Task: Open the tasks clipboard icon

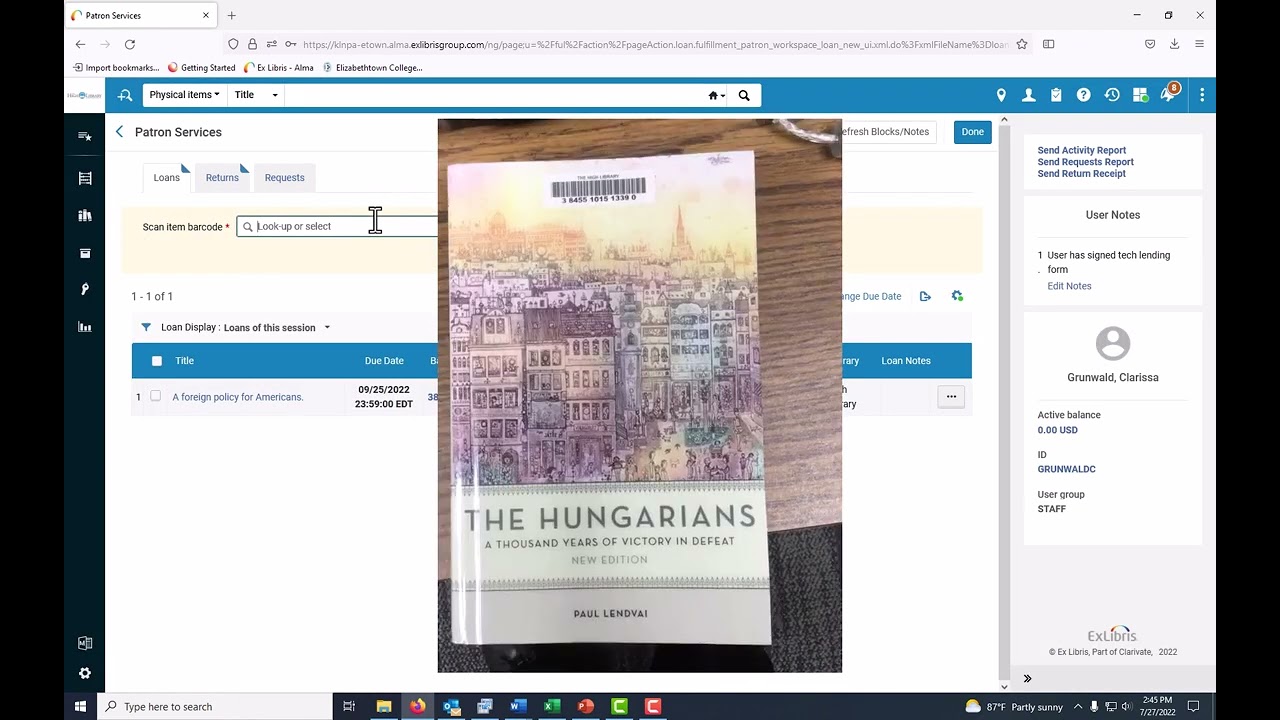Action: tap(1056, 95)
